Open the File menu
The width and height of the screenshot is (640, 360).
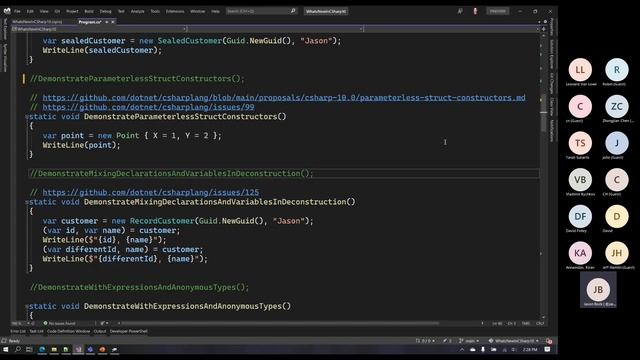[17, 11]
